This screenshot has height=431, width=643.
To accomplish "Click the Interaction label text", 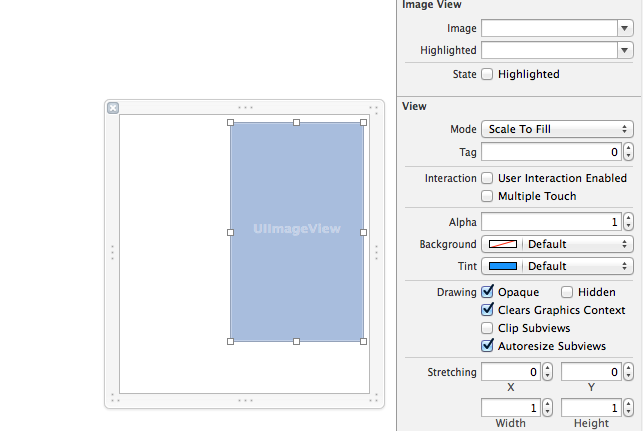I will click(x=450, y=178).
